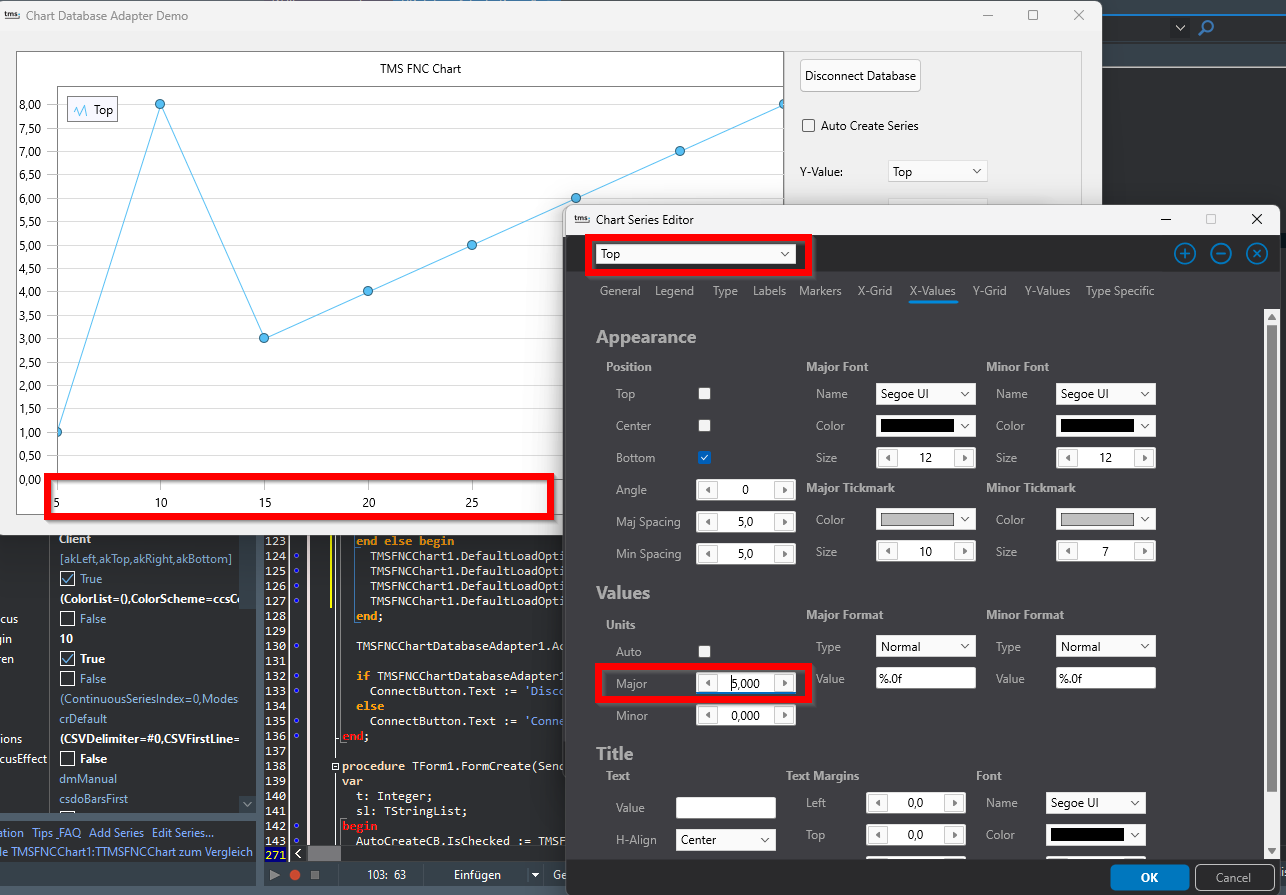Stop macro recording with the square icon
This screenshot has height=895, width=1286.
point(314,875)
